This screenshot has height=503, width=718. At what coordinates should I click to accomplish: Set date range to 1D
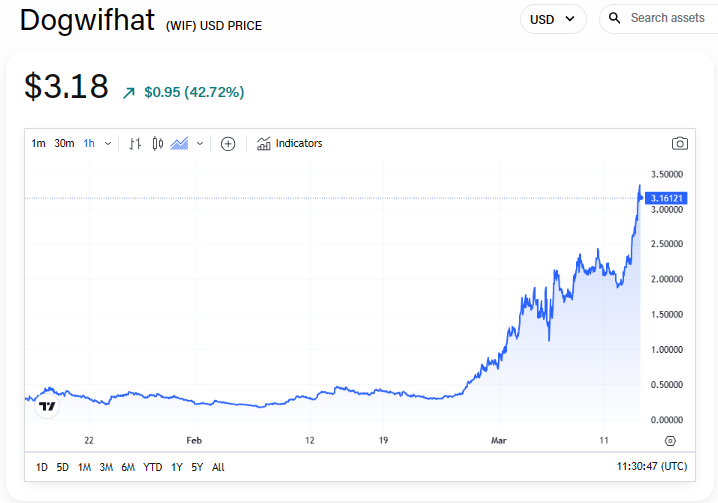click(x=41, y=467)
